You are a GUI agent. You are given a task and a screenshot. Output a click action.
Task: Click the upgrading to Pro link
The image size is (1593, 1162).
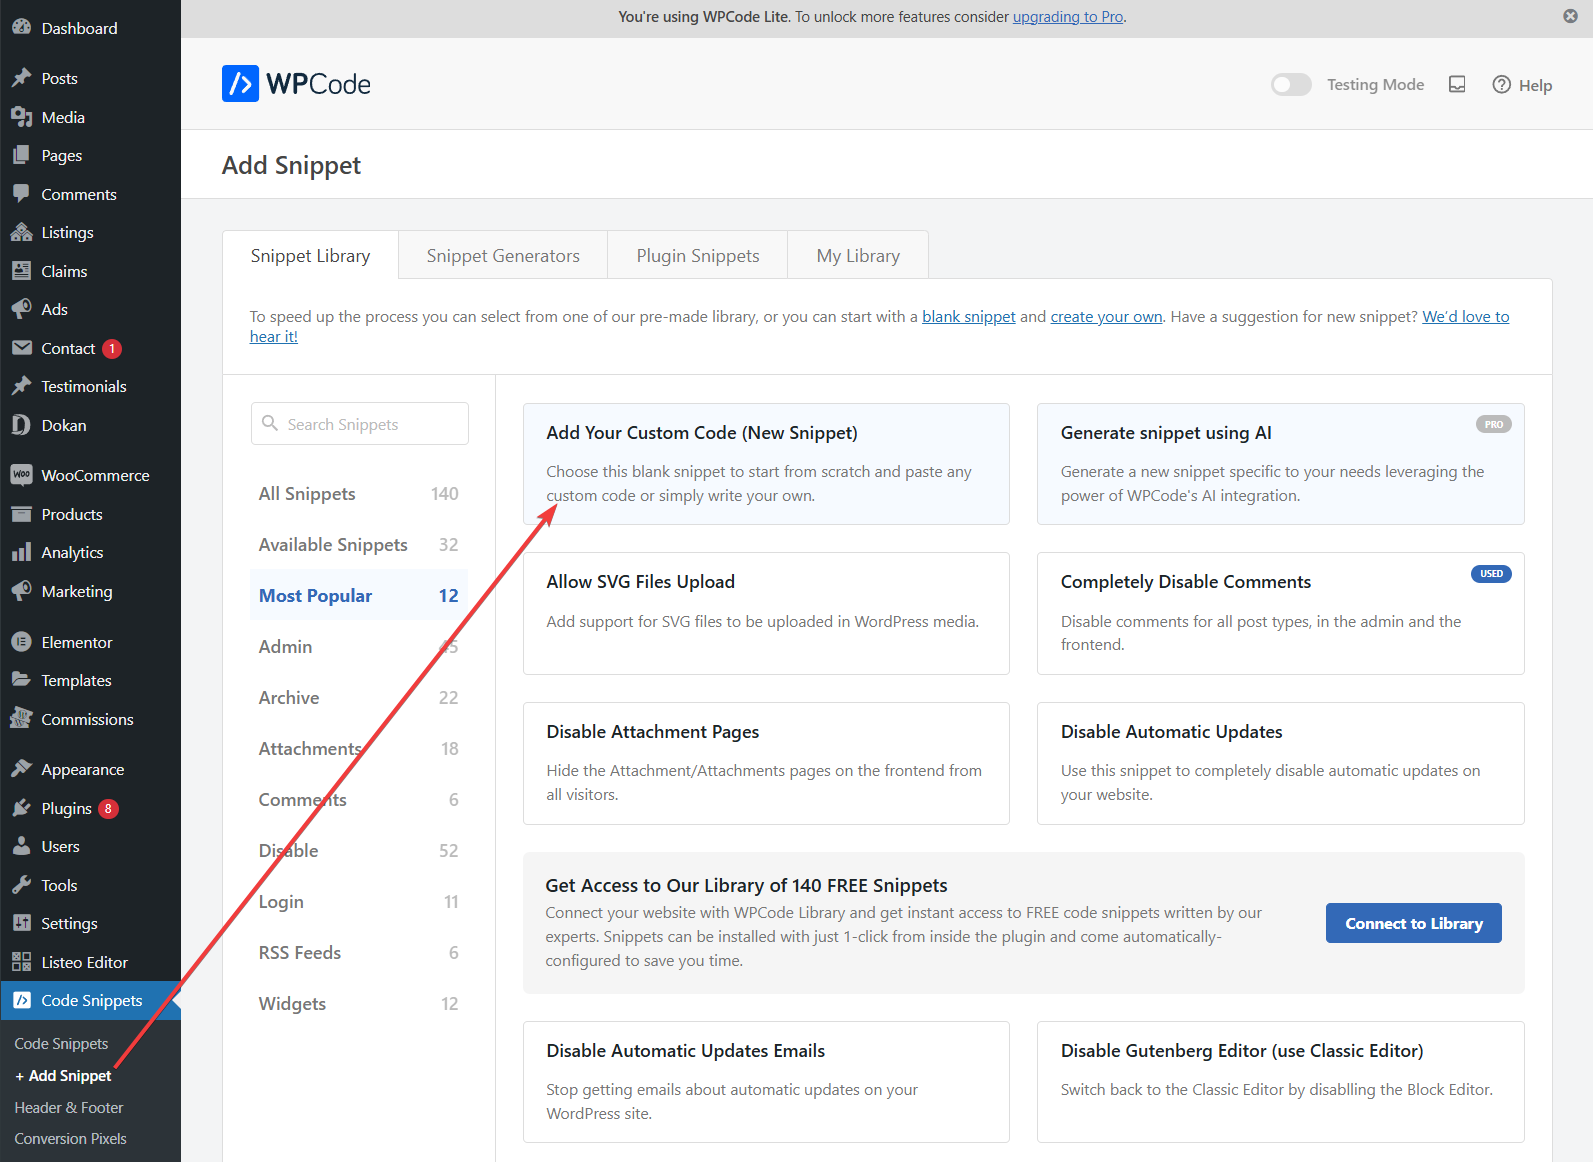(1068, 17)
